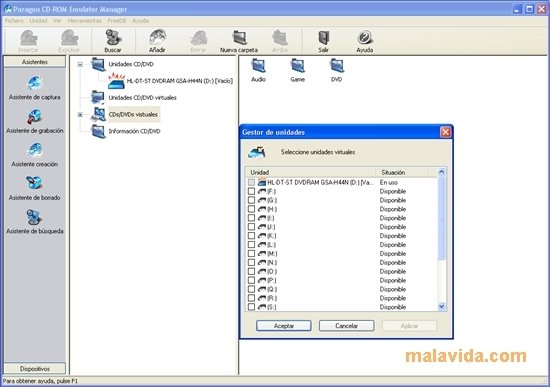Image resolution: width=550 pixels, height=387 pixels.
Task: Check the (K:) virtual drive box
Action: 251,236
